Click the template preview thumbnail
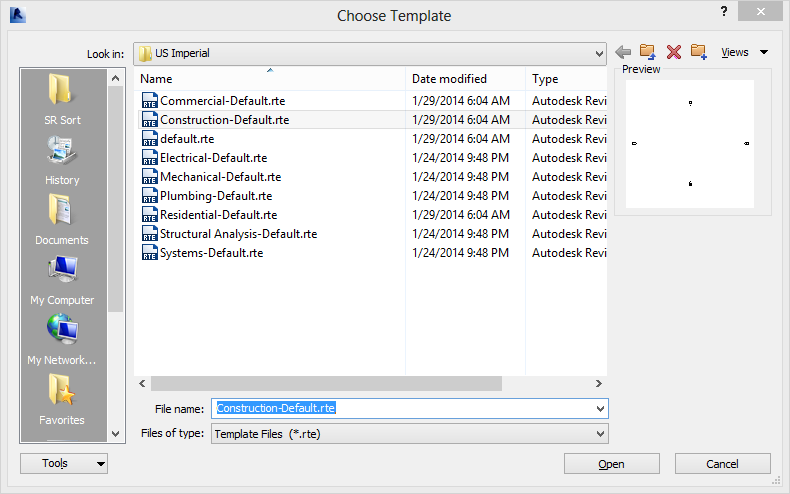 (690, 144)
